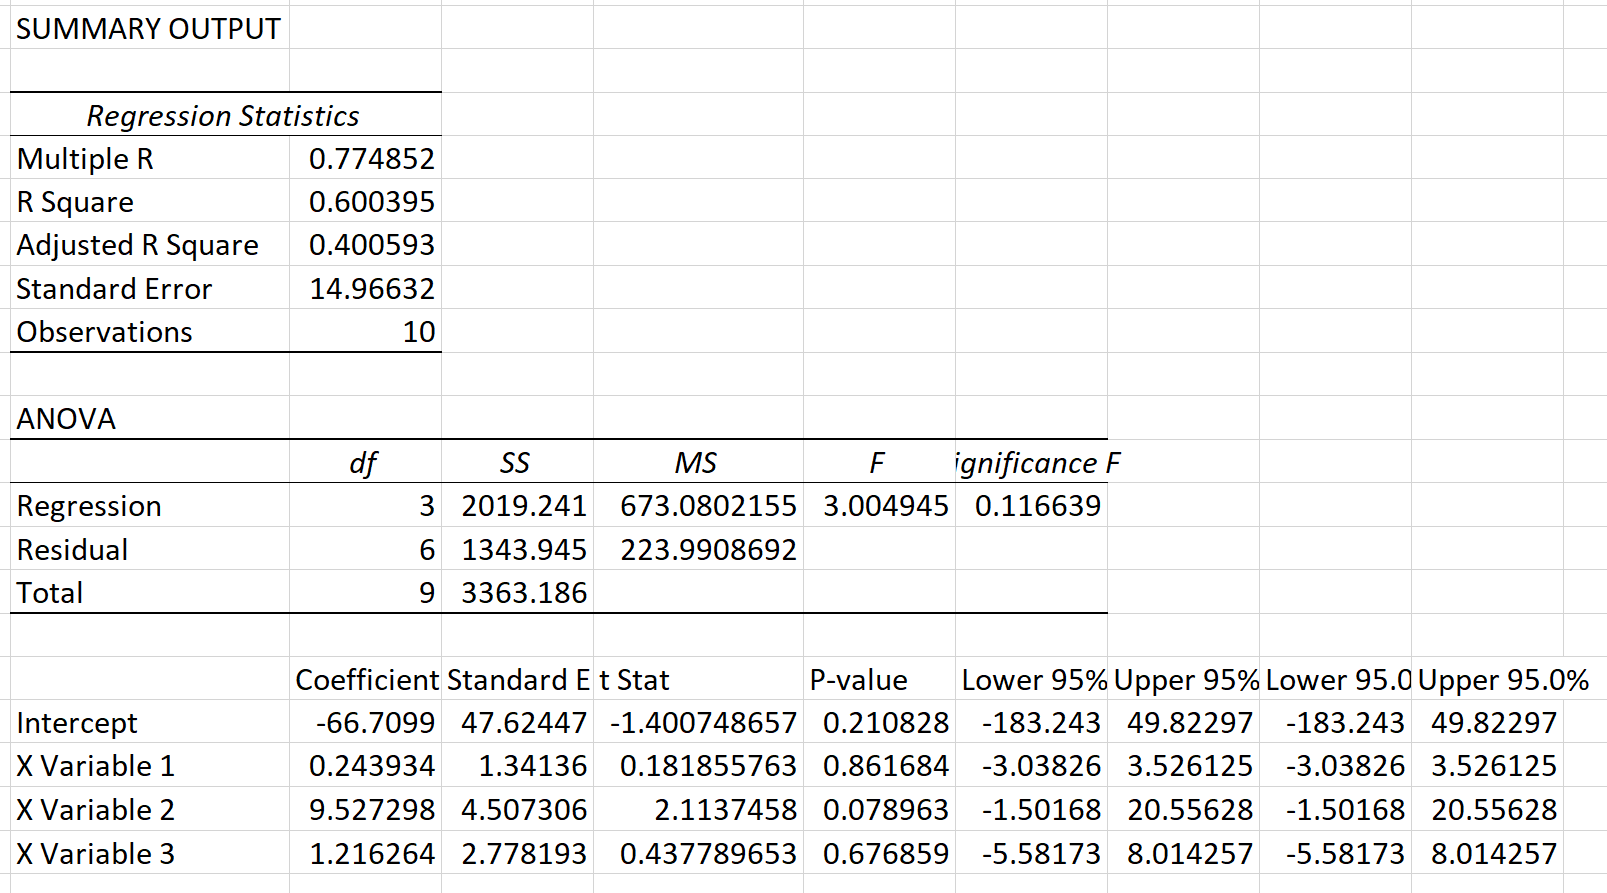Select the Multiple R value 0.774852
1607x893 pixels.
(x=371, y=159)
